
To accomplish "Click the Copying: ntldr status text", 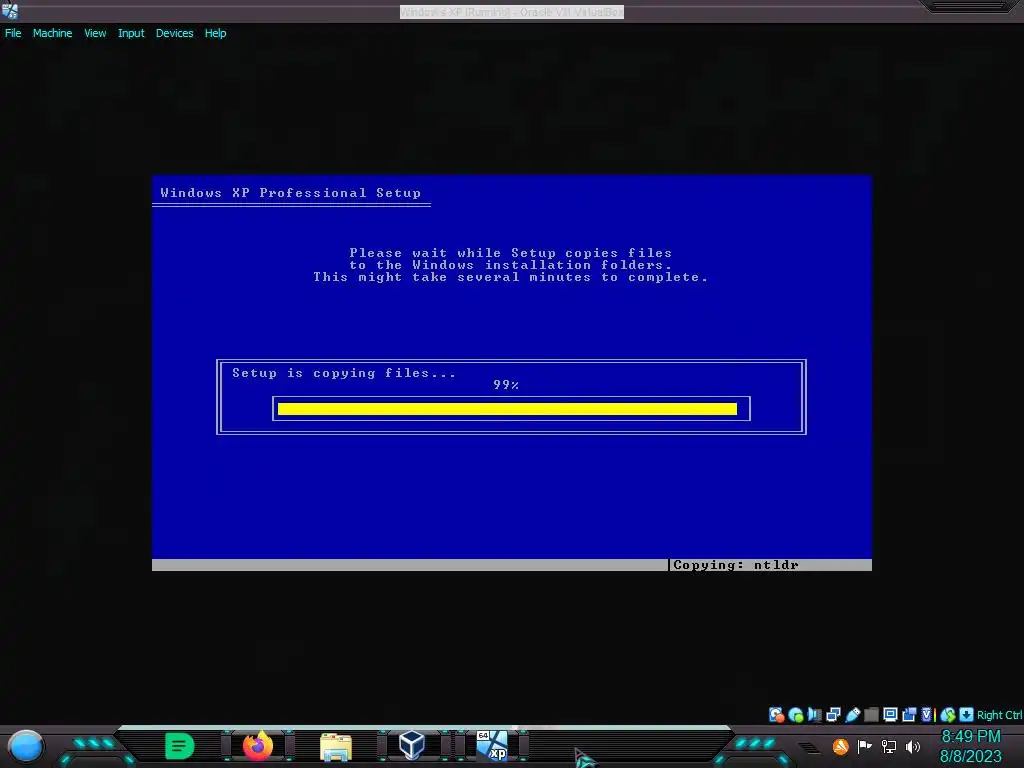I will click(735, 565).
